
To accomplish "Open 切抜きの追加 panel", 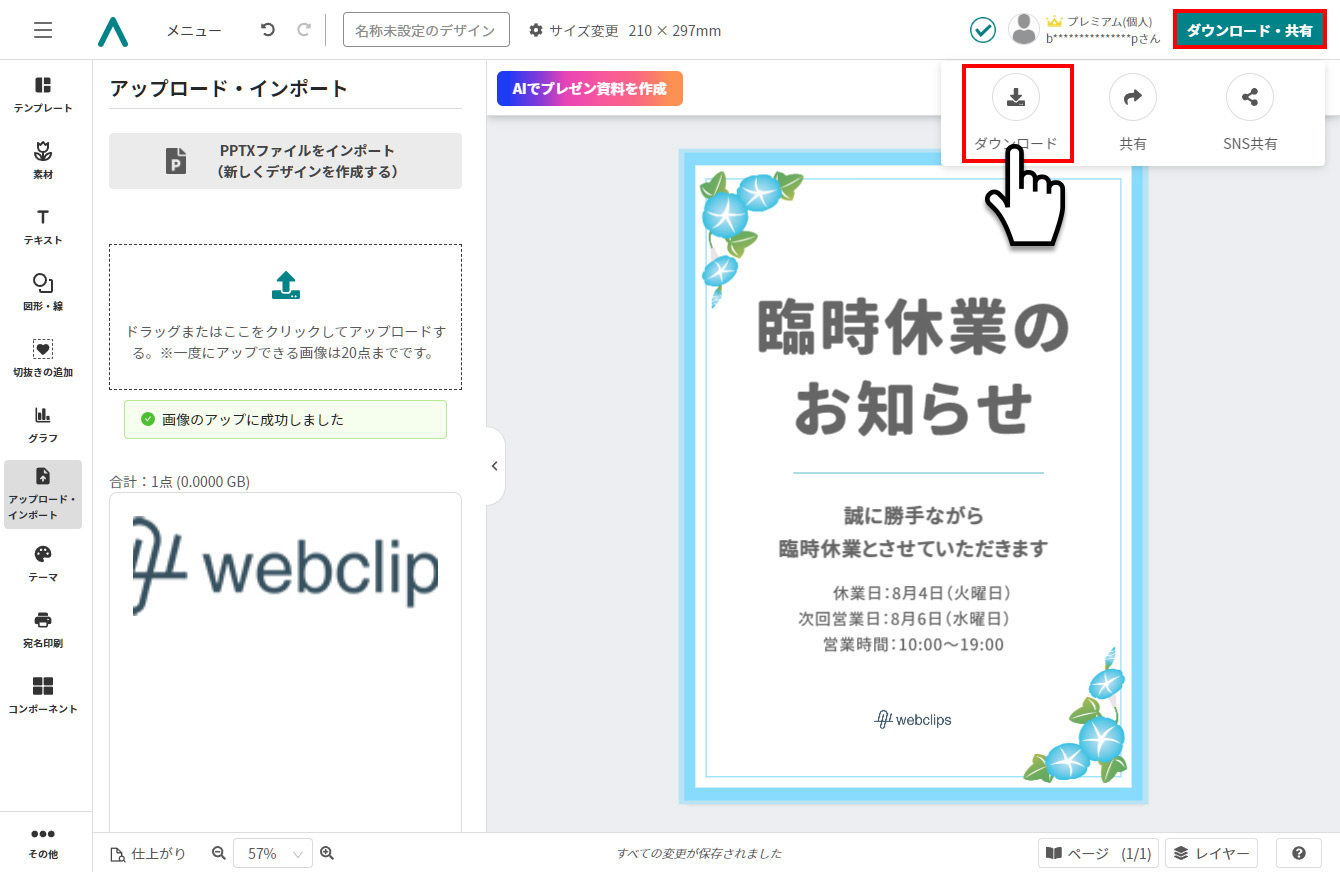I will pos(43,359).
